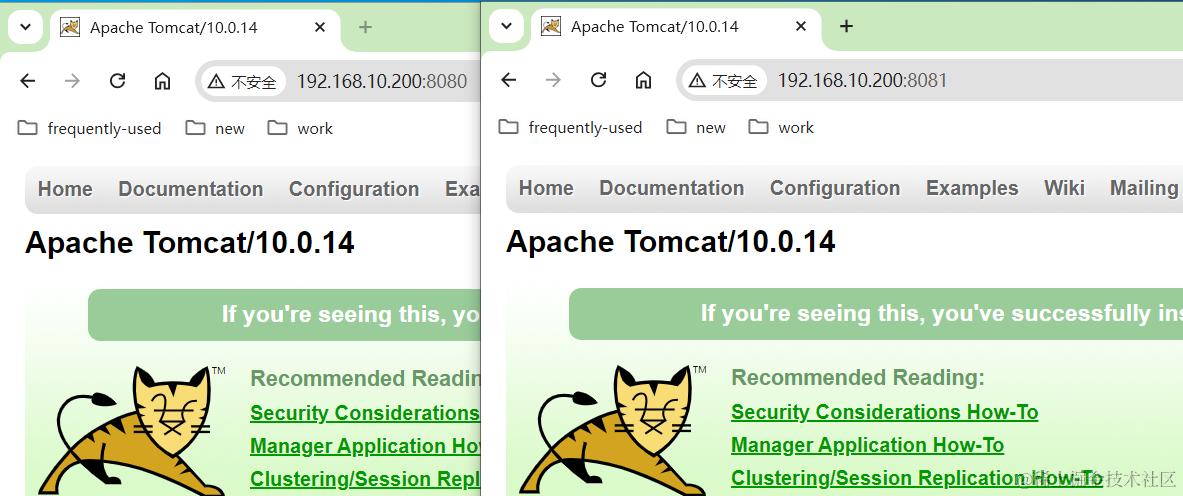Open Documentation in the left Tomcat page
The image size is (1183, 496).
(191, 189)
